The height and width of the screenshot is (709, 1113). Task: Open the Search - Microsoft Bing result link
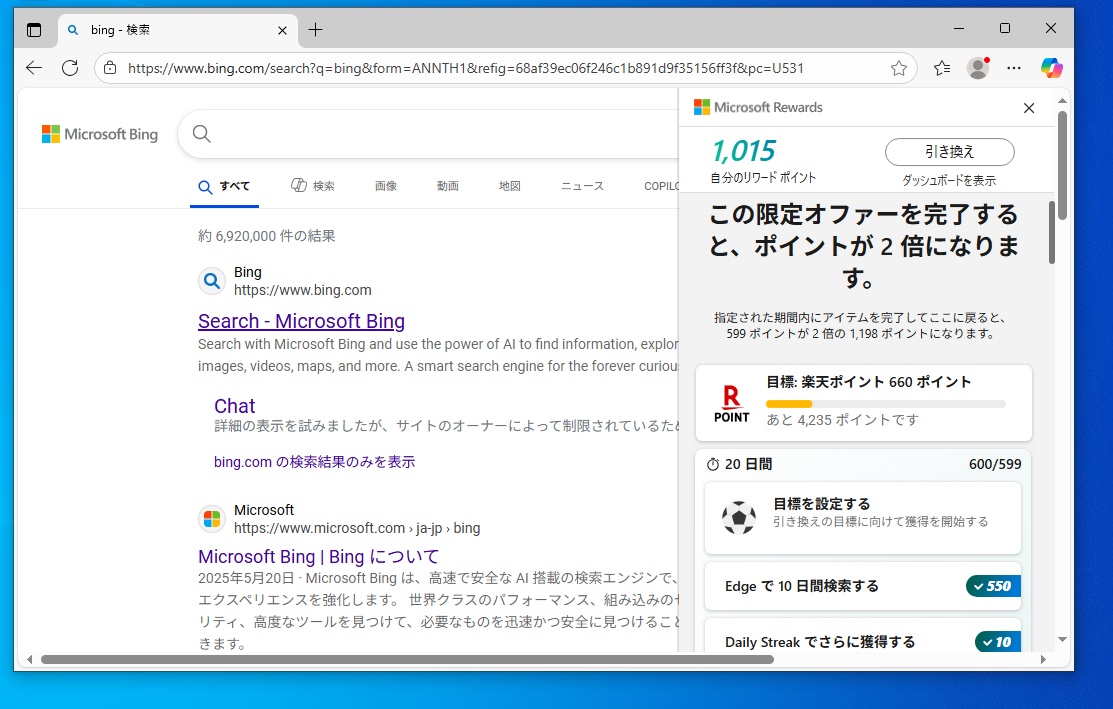302,321
